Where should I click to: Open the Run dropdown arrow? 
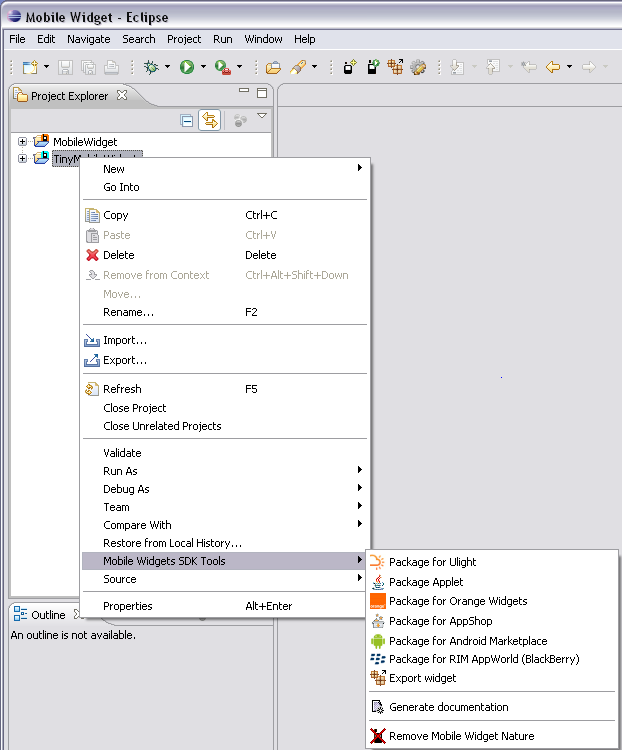[203, 67]
